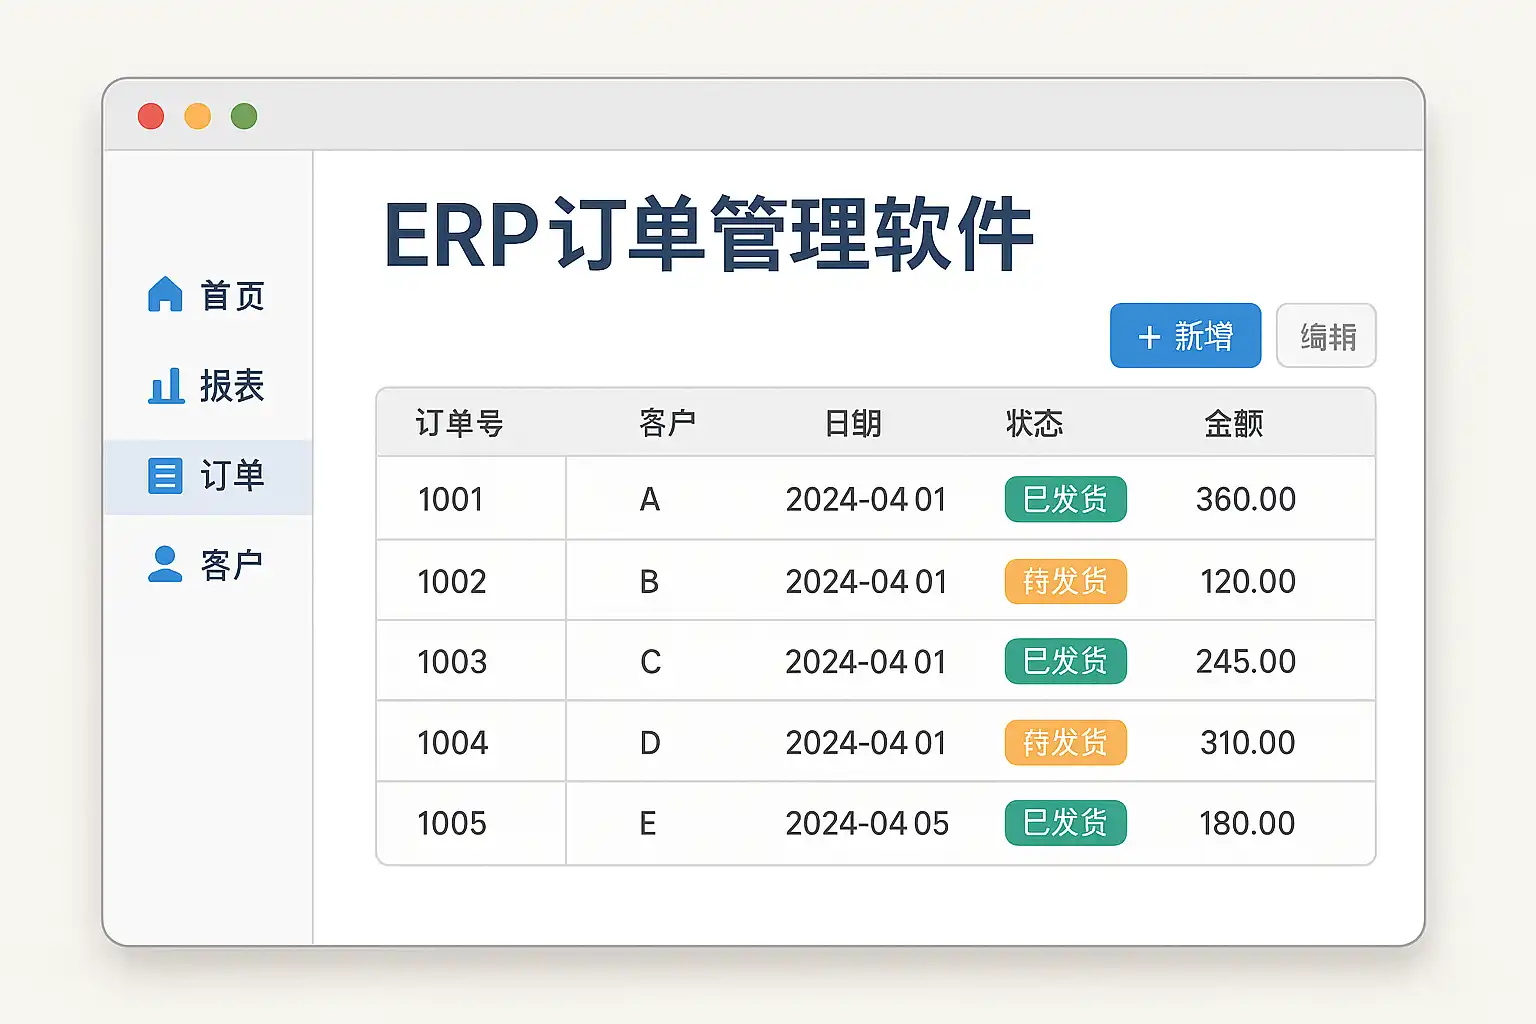Click the date 2024-04 05 of order 1005
Image resolution: width=1536 pixels, height=1024 pixels.
(x=867, y=823)
